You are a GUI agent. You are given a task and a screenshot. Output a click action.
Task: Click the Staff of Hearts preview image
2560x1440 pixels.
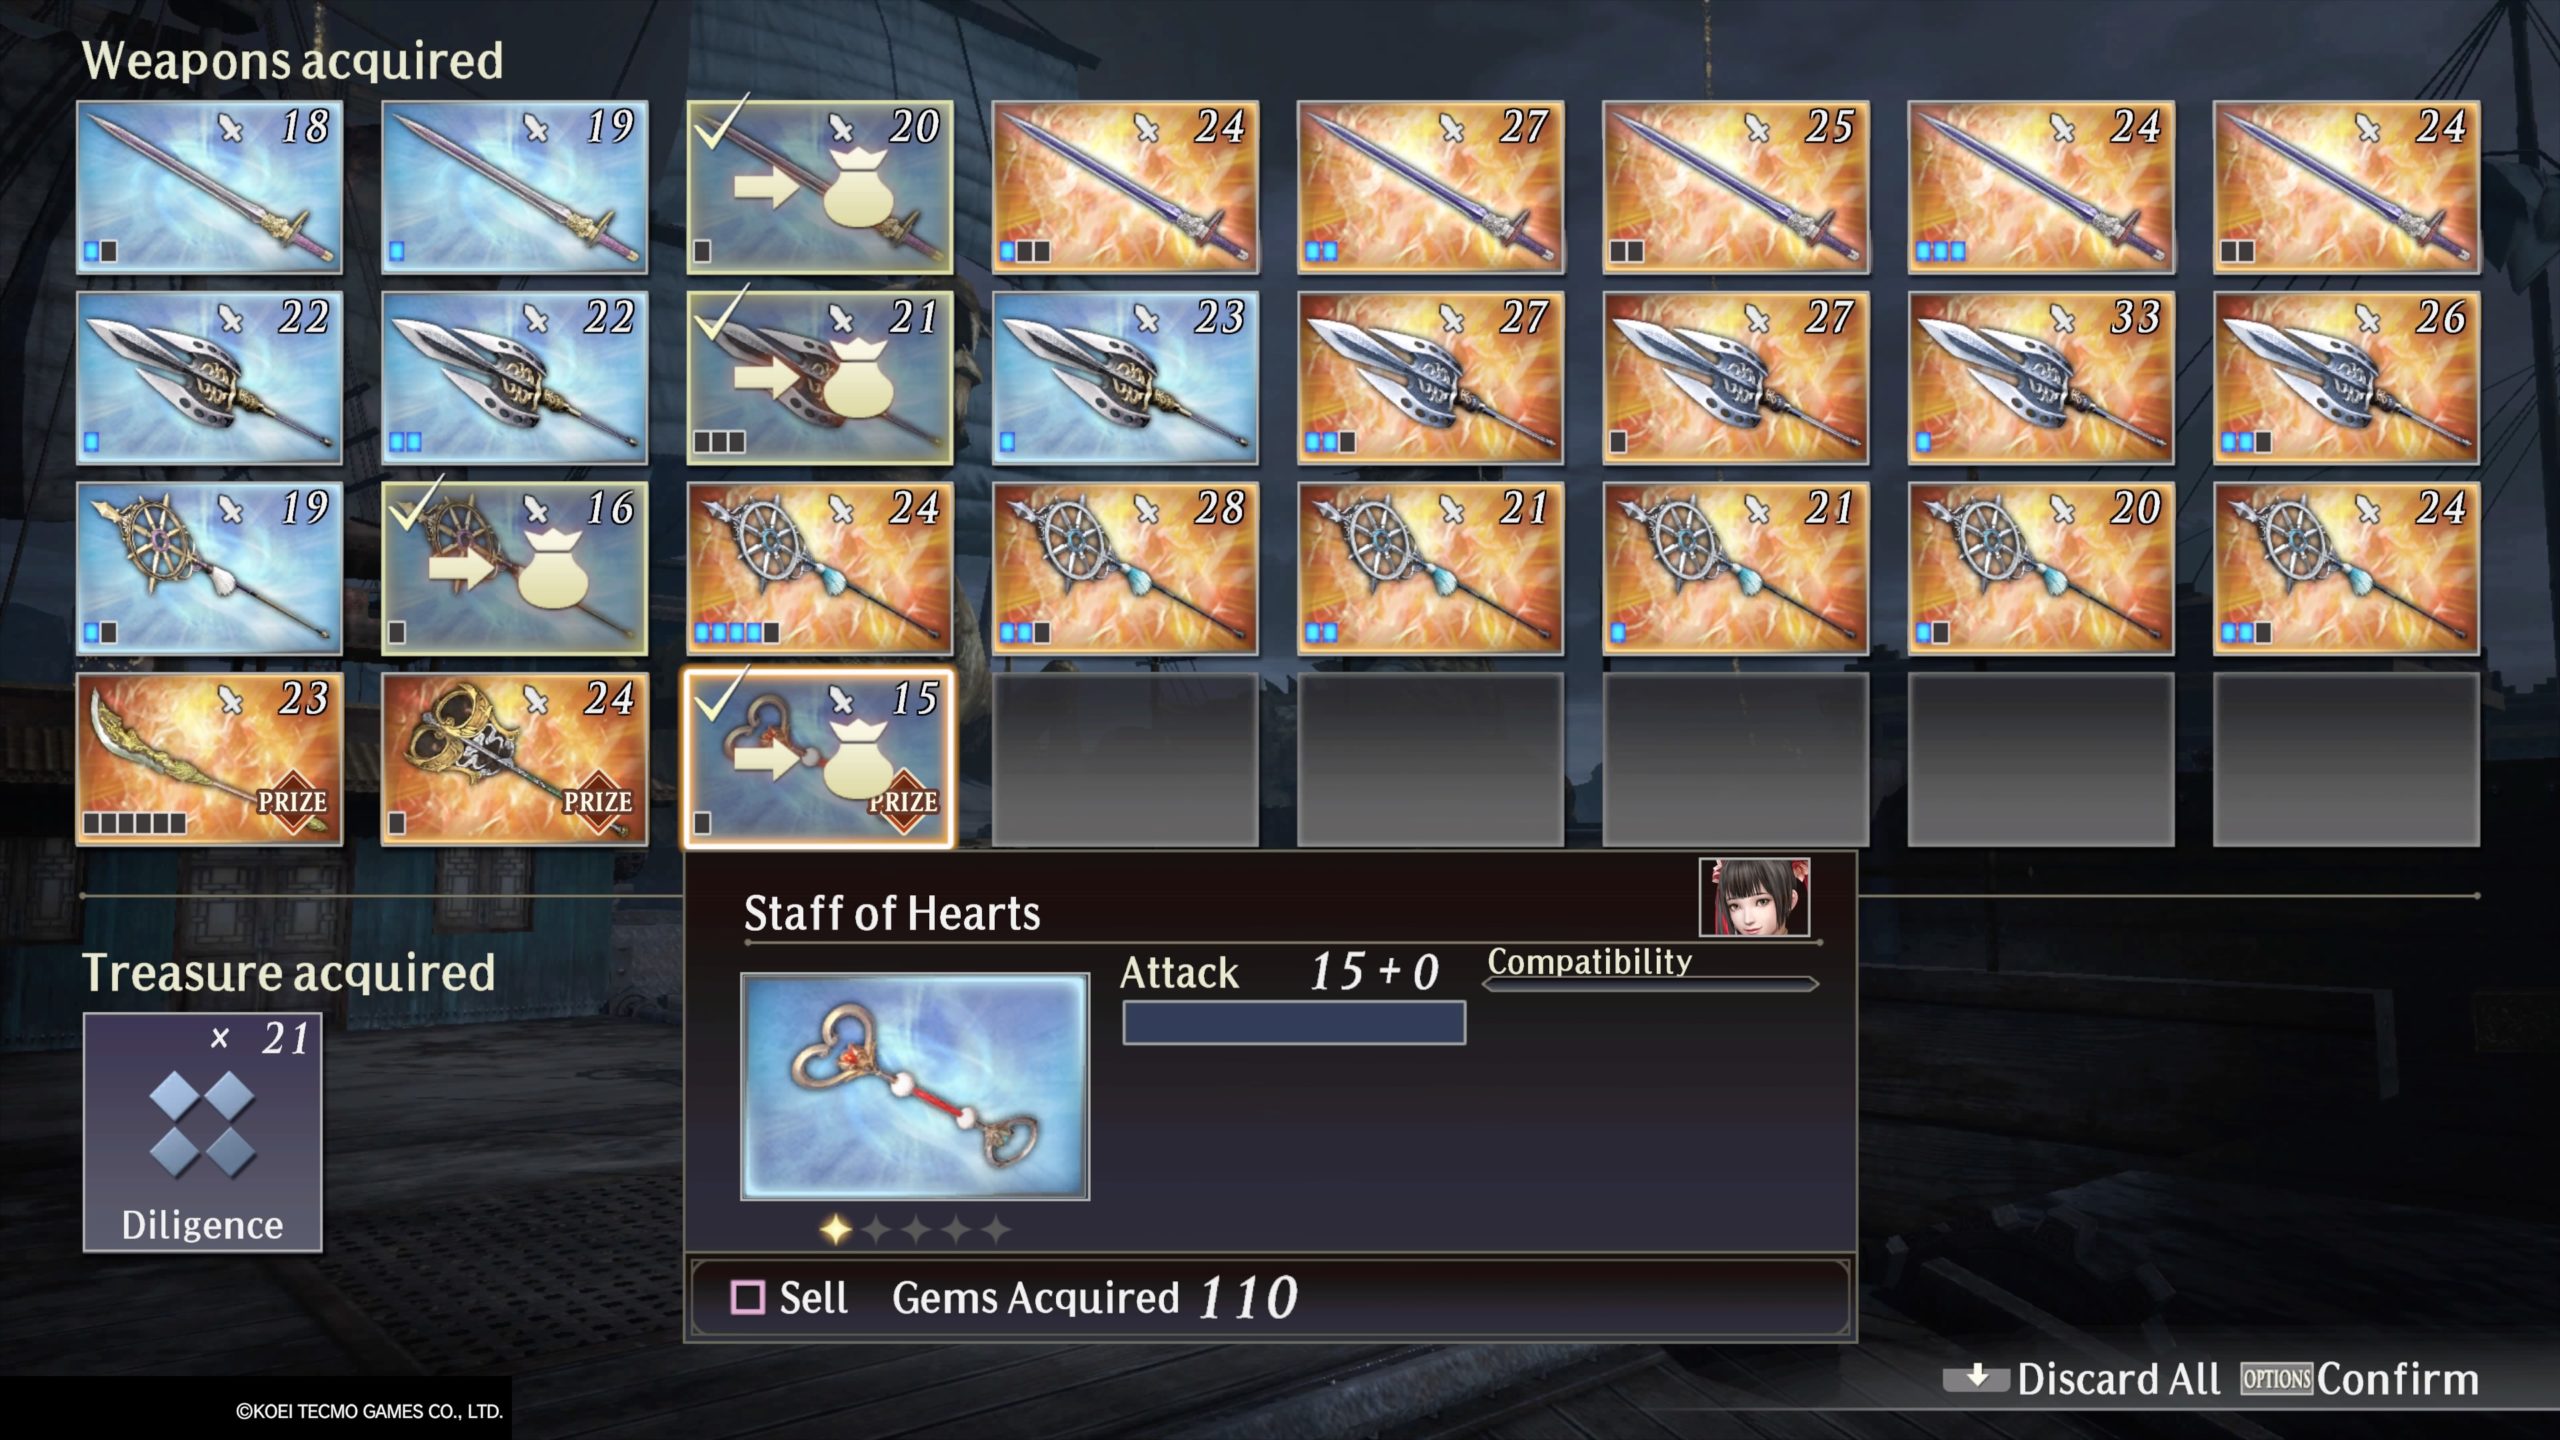915,1087
